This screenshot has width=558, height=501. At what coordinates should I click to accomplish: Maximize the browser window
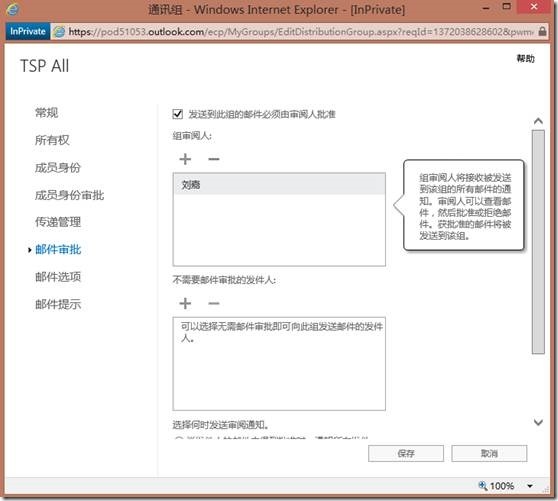(x=506, y=6)
